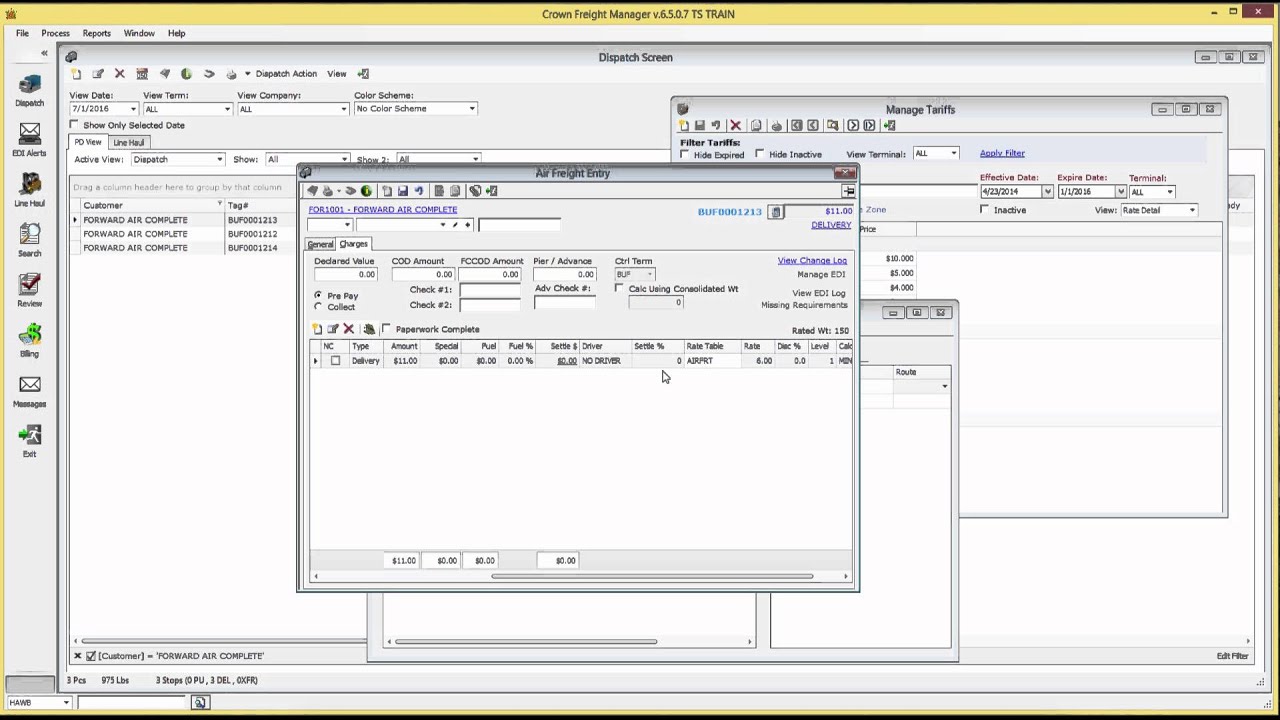Image resolution: width=1280 pixels, height=720 pixels.
Task: Go to next record in Manage Tariffs toolbar
Action: click(853, 126)
